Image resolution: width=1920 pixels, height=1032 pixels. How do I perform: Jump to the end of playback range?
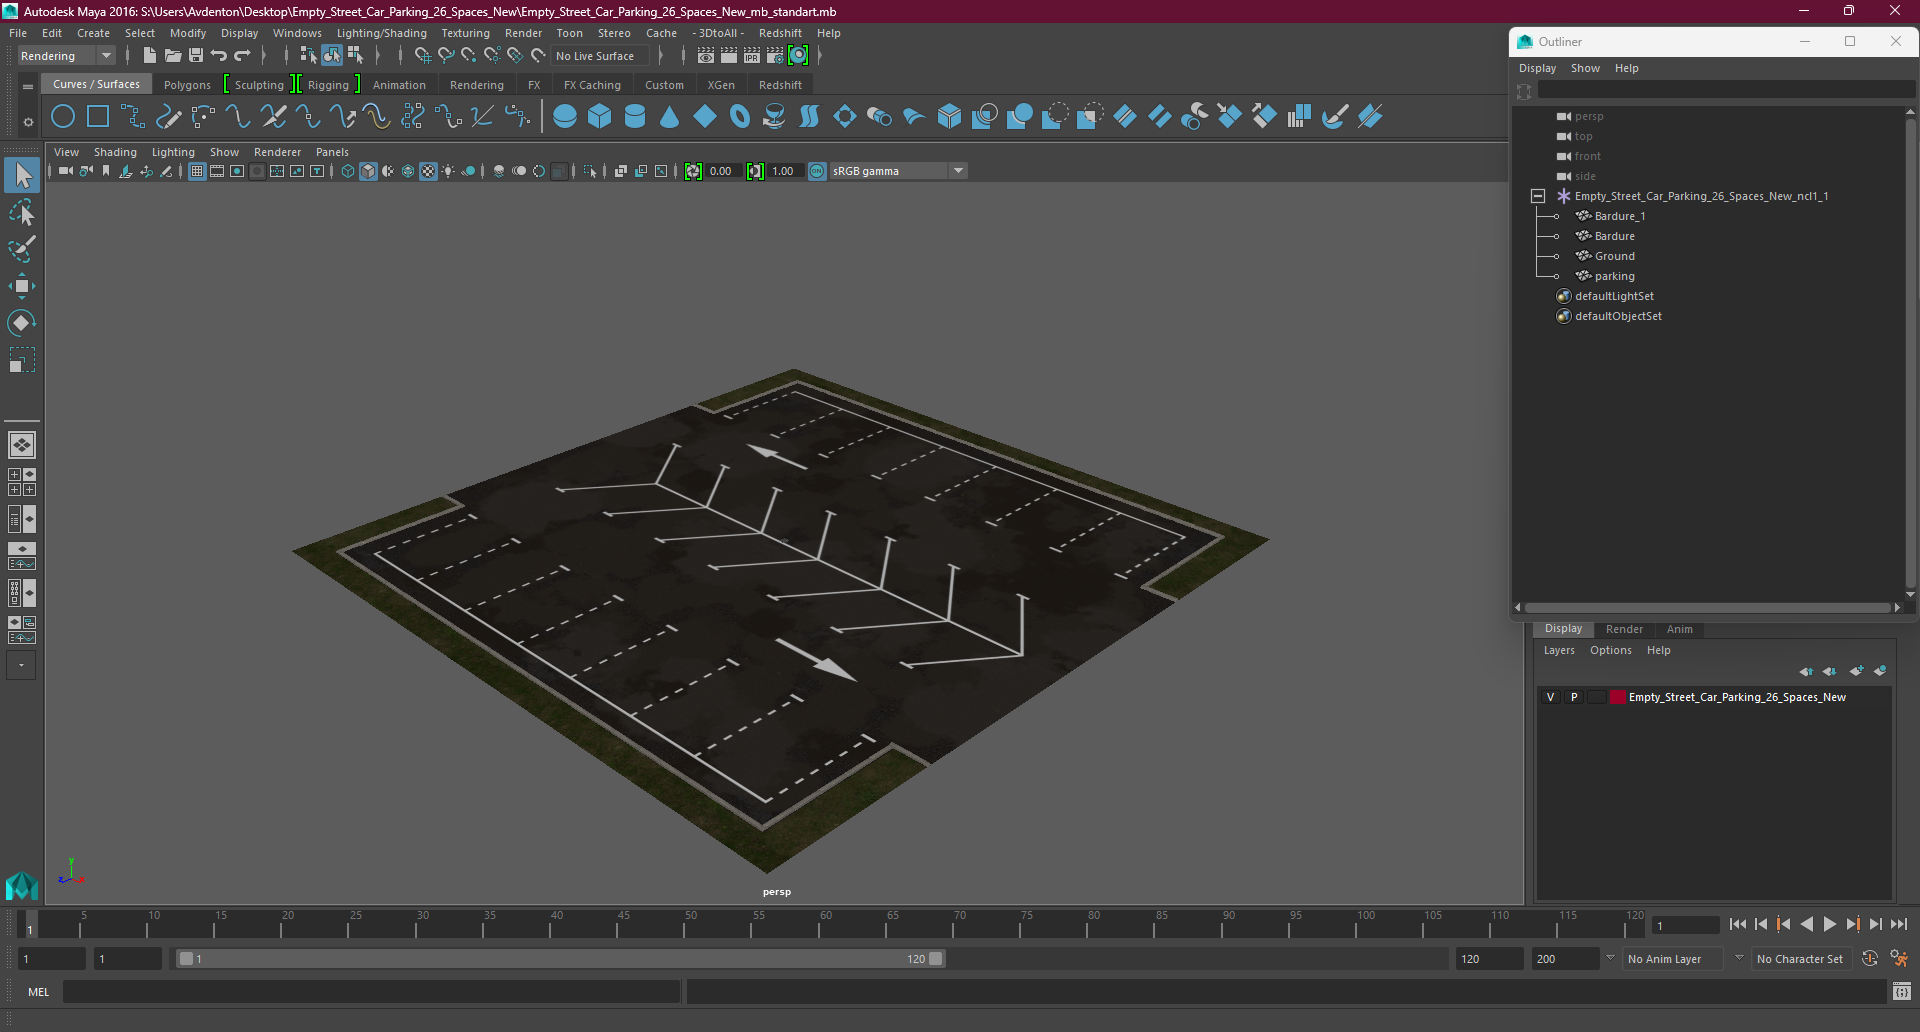click(x=1899, y=925)
